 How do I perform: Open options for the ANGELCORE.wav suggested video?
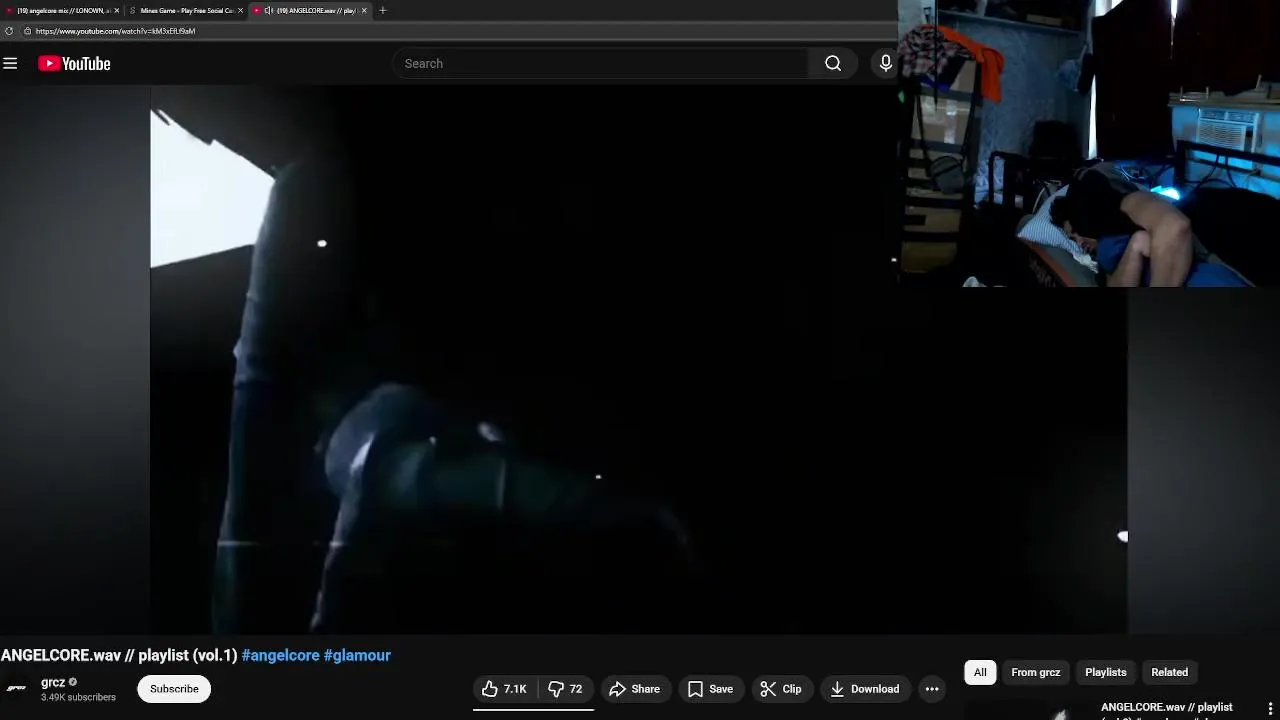[x=1270, y=709]
